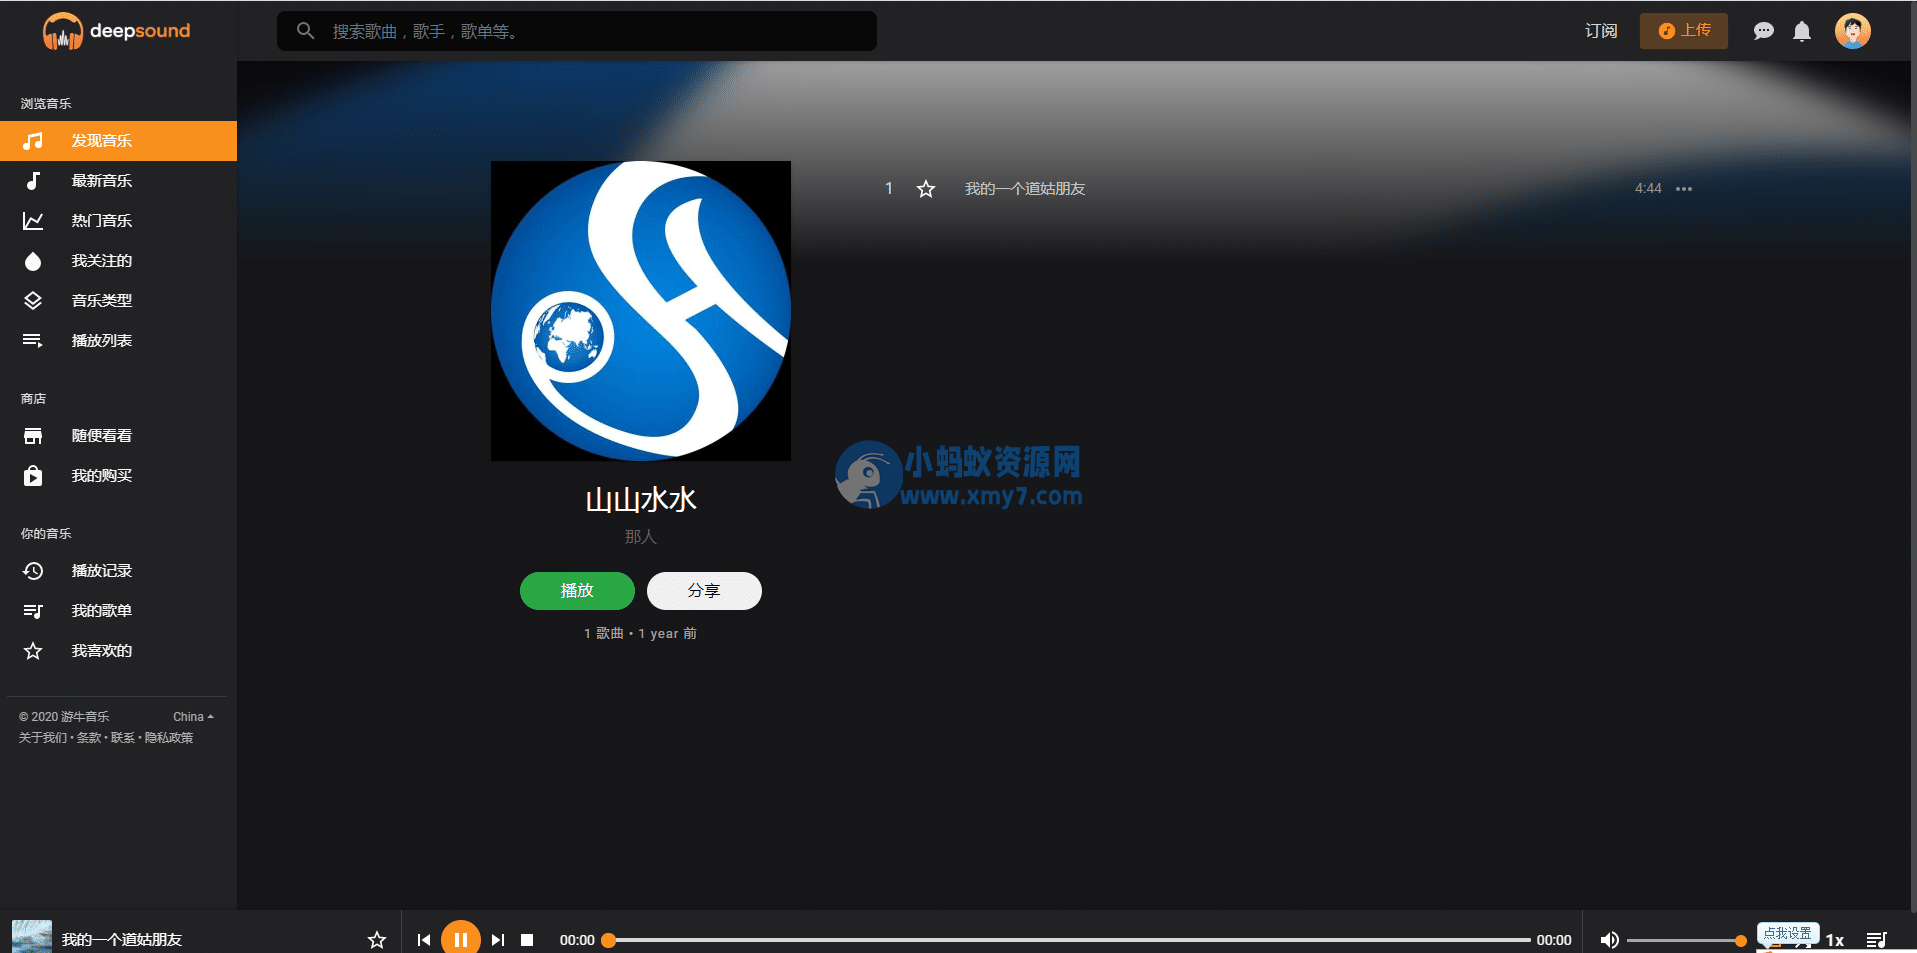
Task: Mute the volume with the speaker icon
Action: coord(1610,939)
